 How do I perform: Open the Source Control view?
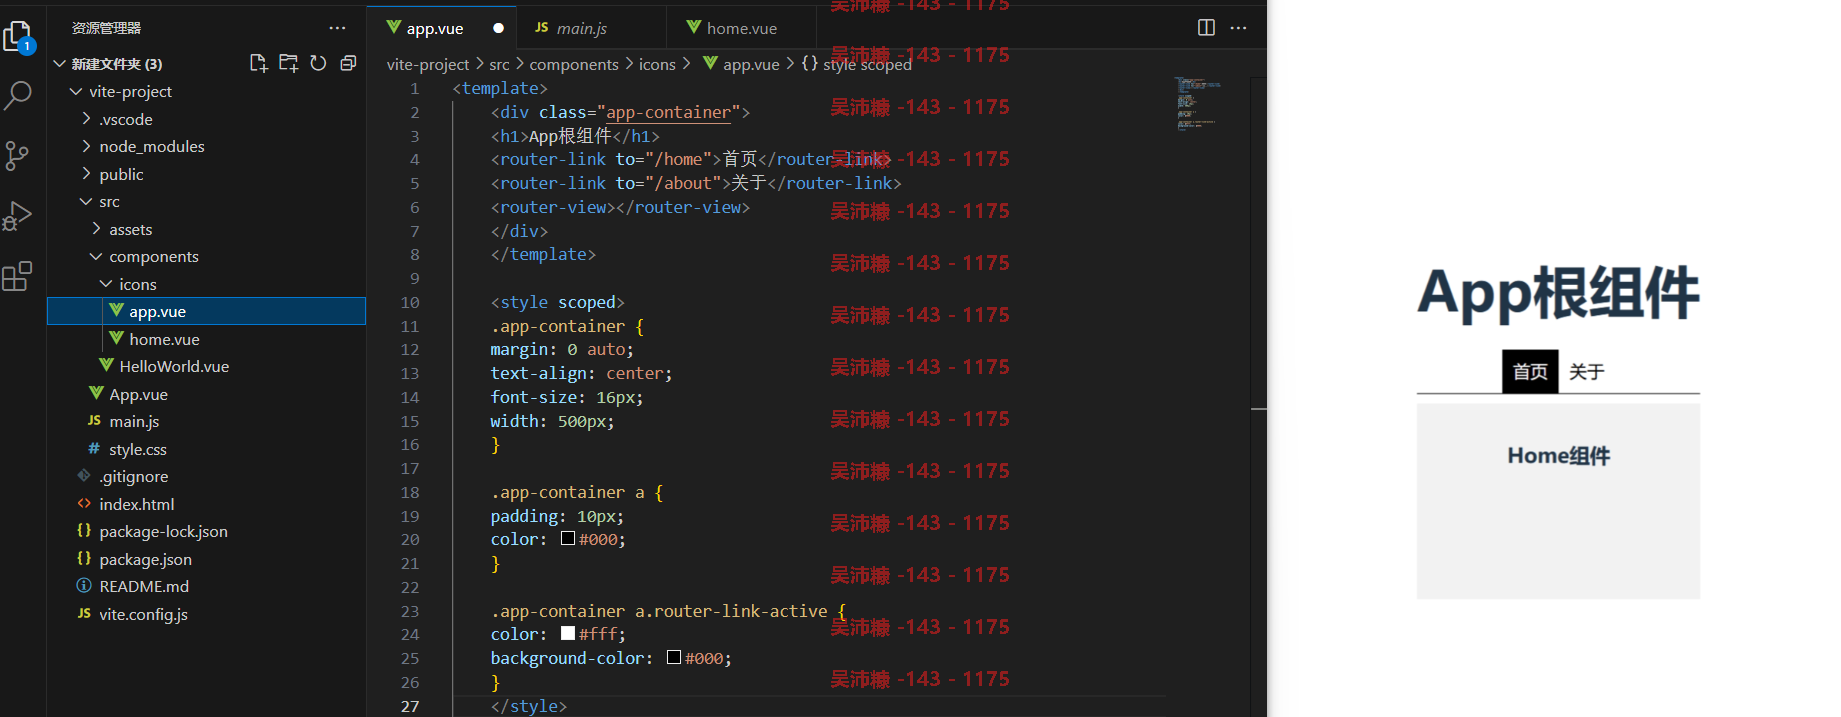click(x=18, y=155)
